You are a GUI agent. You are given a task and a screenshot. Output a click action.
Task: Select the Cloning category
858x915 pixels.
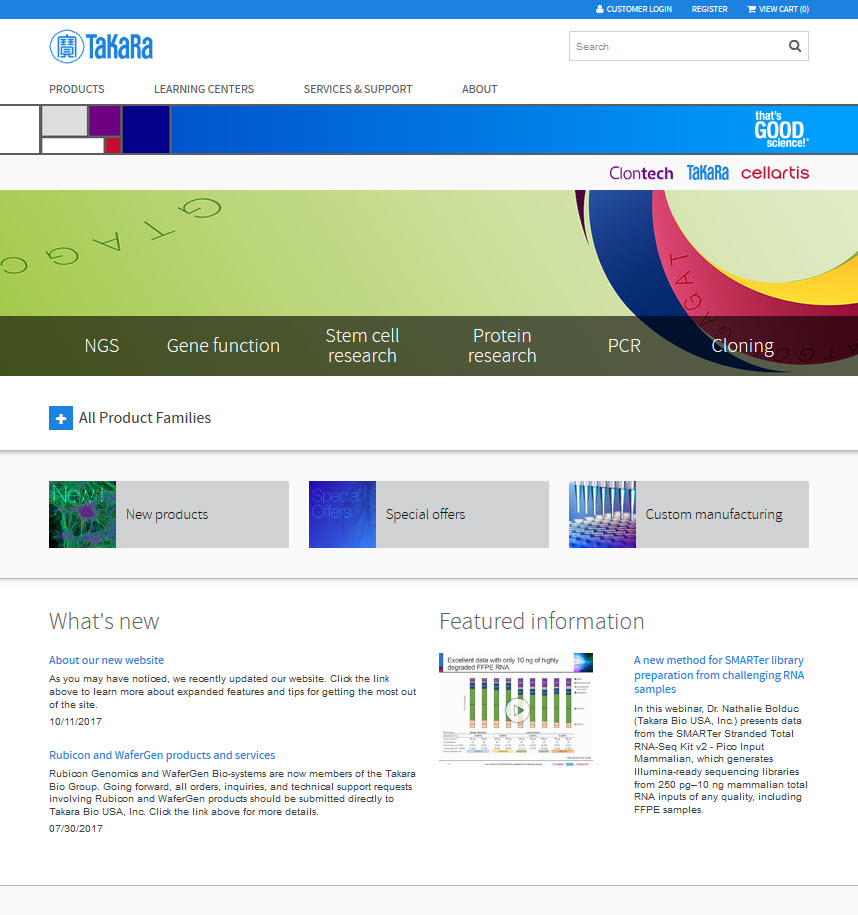coord(742,345)
